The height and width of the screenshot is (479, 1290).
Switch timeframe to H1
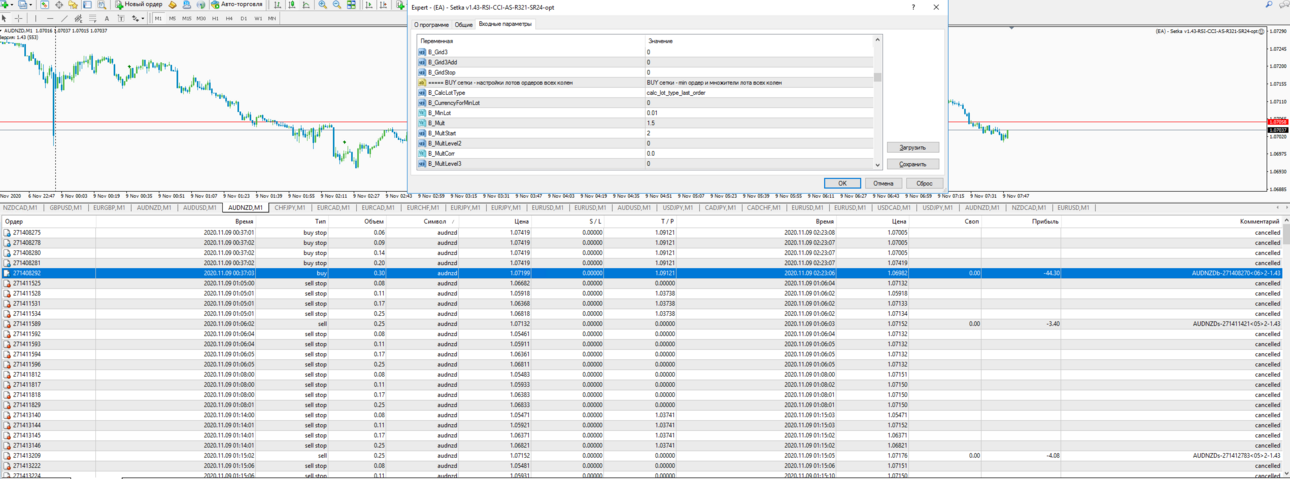[x=215, y=18]
